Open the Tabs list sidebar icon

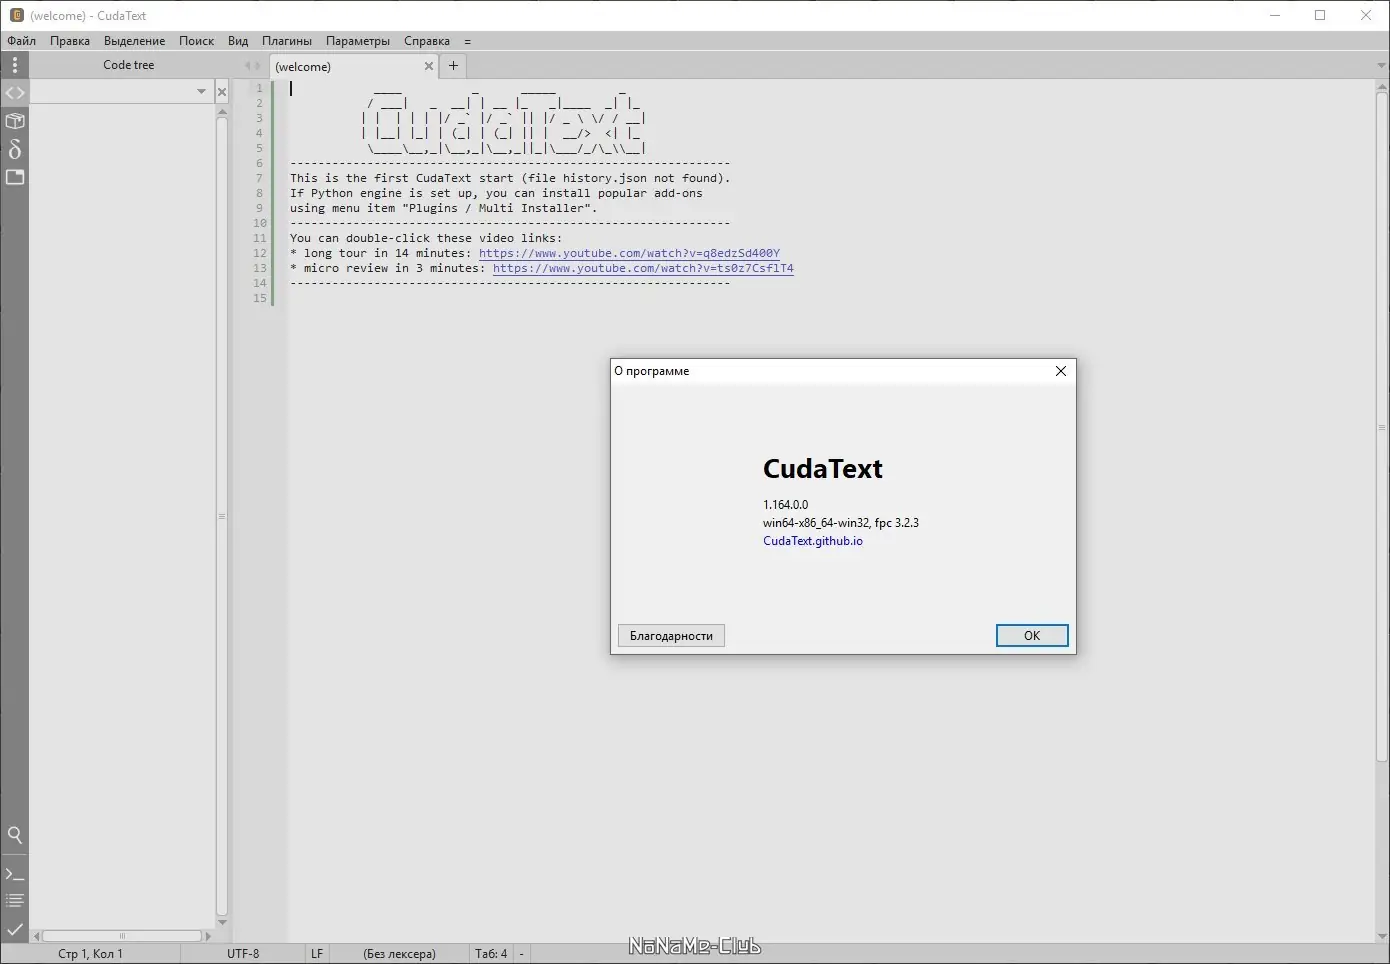[15, 177]
